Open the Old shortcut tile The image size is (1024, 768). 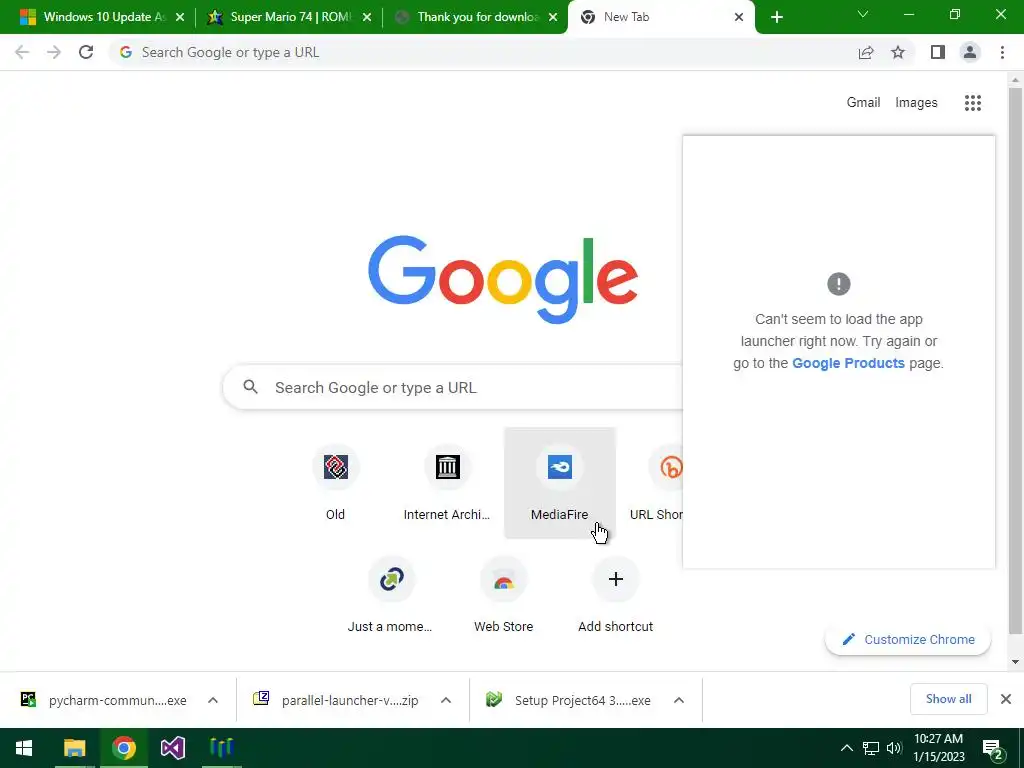[x=336, y=483]
